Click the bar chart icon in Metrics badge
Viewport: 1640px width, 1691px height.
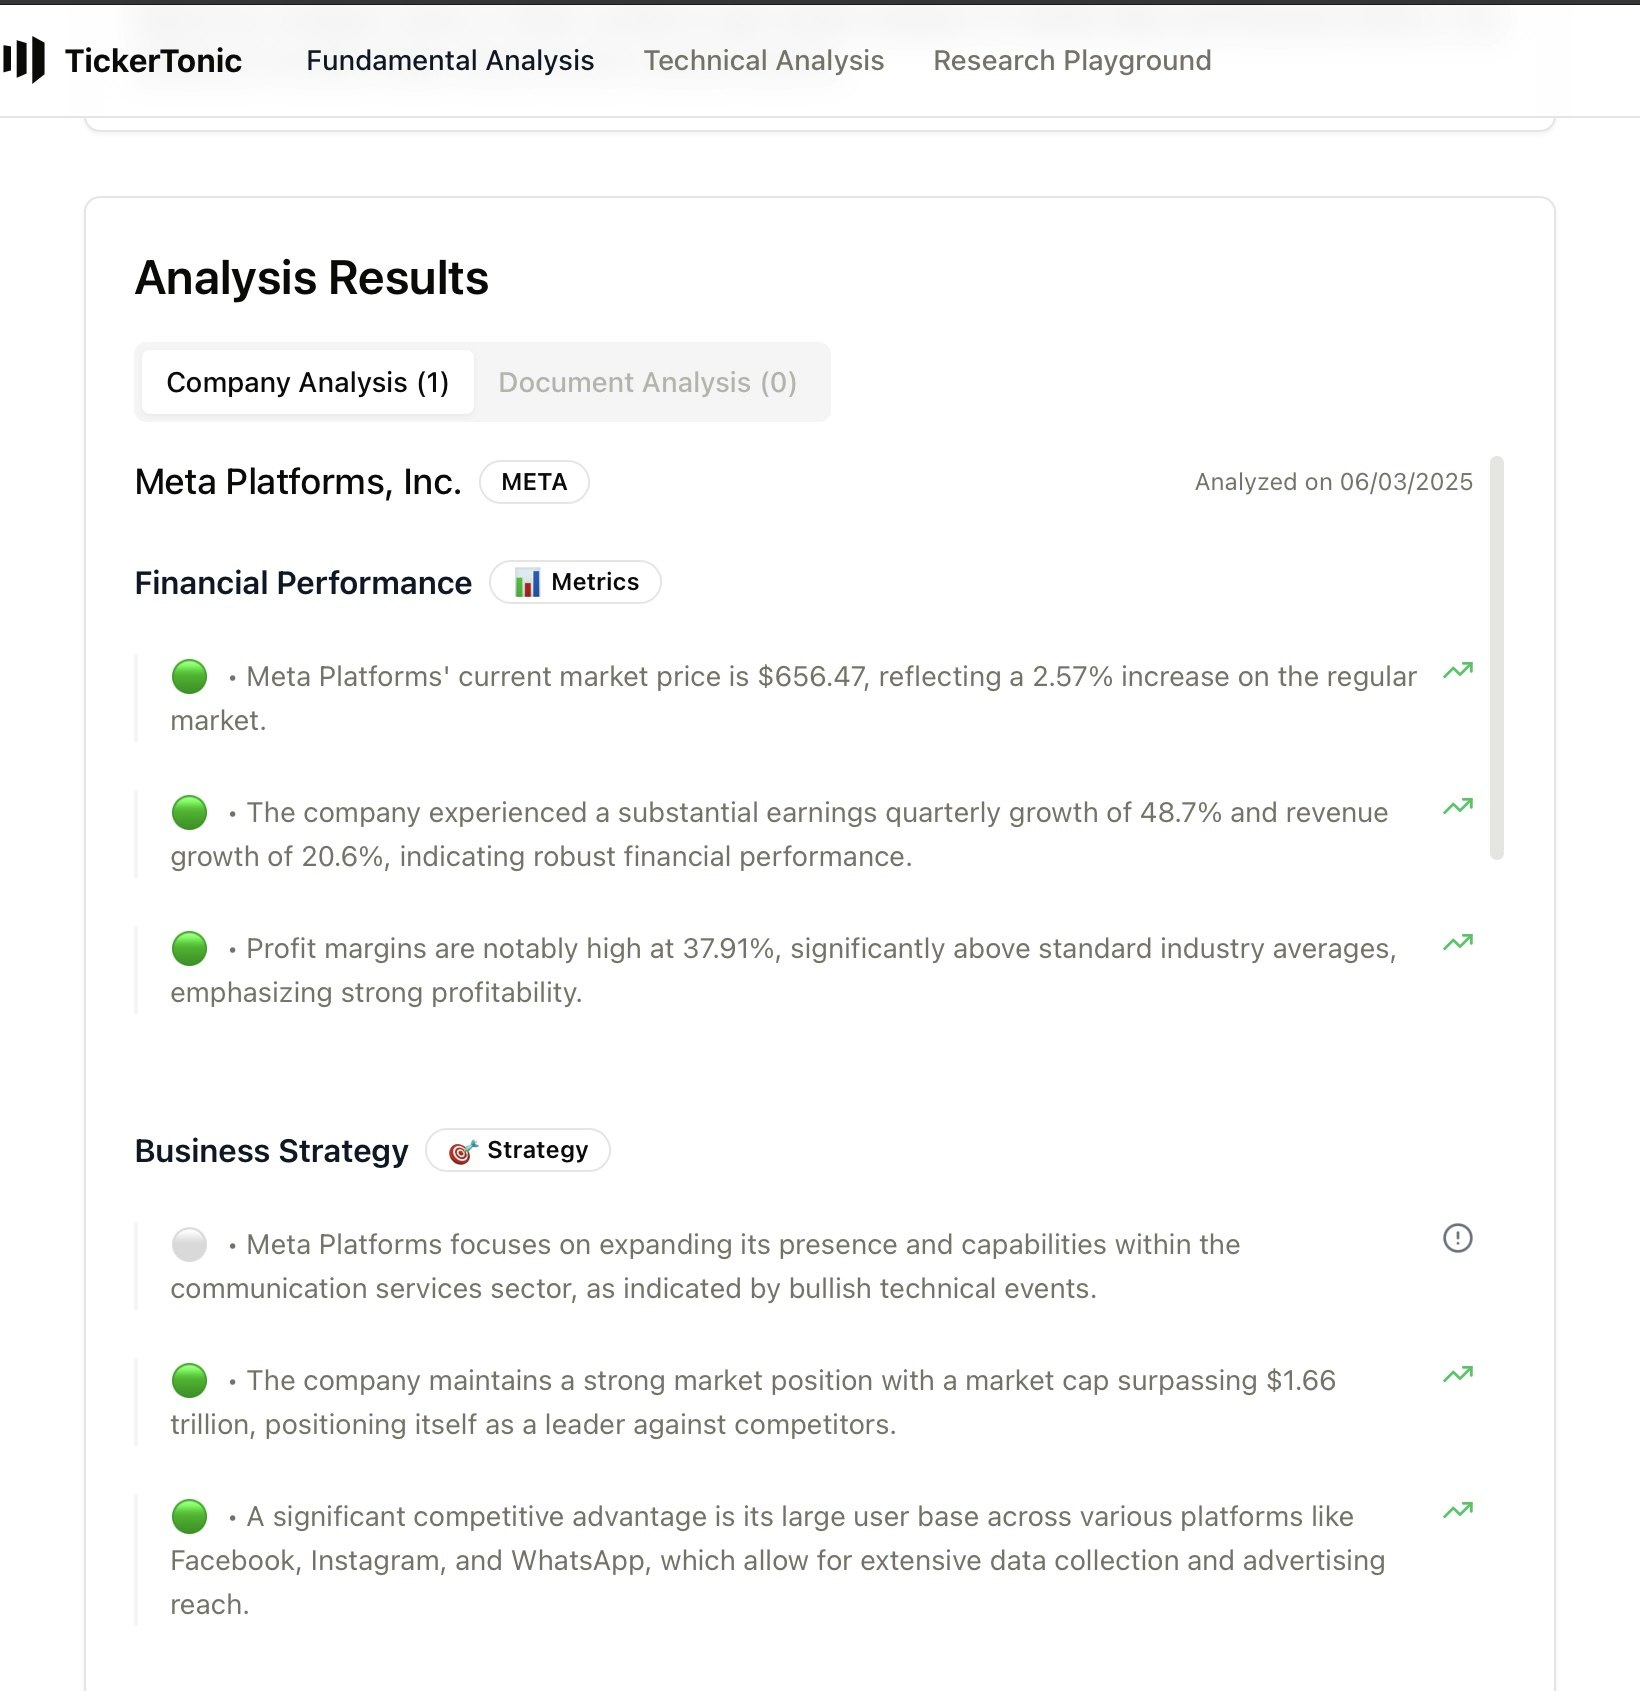527,582
